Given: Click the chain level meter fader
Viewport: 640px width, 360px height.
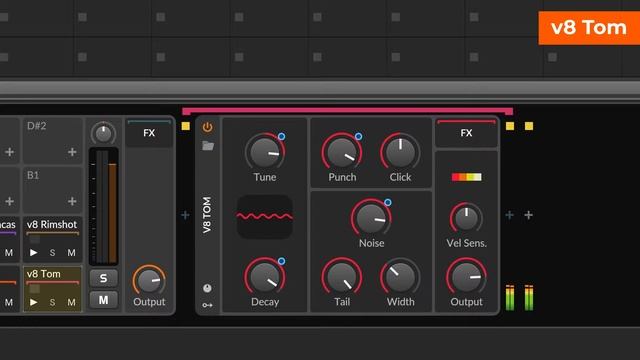Looking at the screenshot, I should (104, 207).
